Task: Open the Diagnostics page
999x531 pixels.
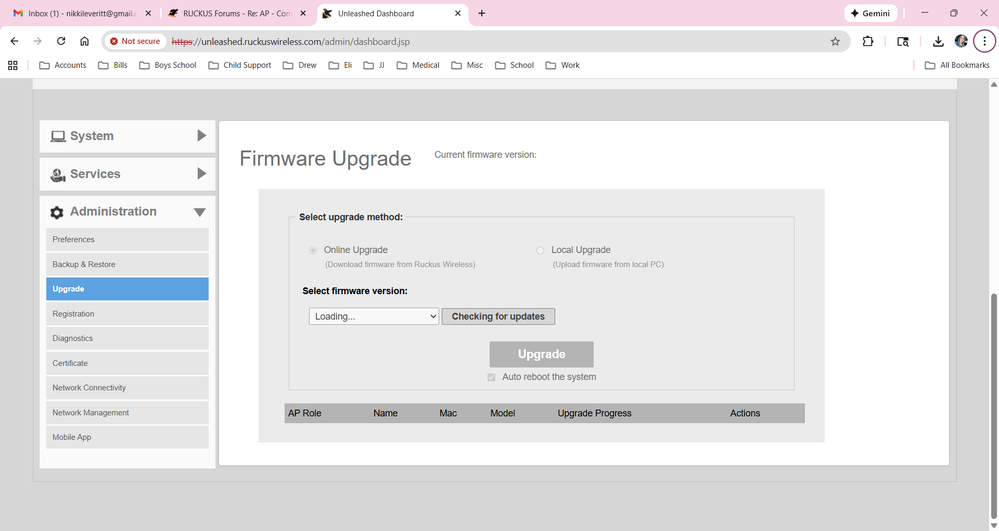Action: click(x=127, y=338)
